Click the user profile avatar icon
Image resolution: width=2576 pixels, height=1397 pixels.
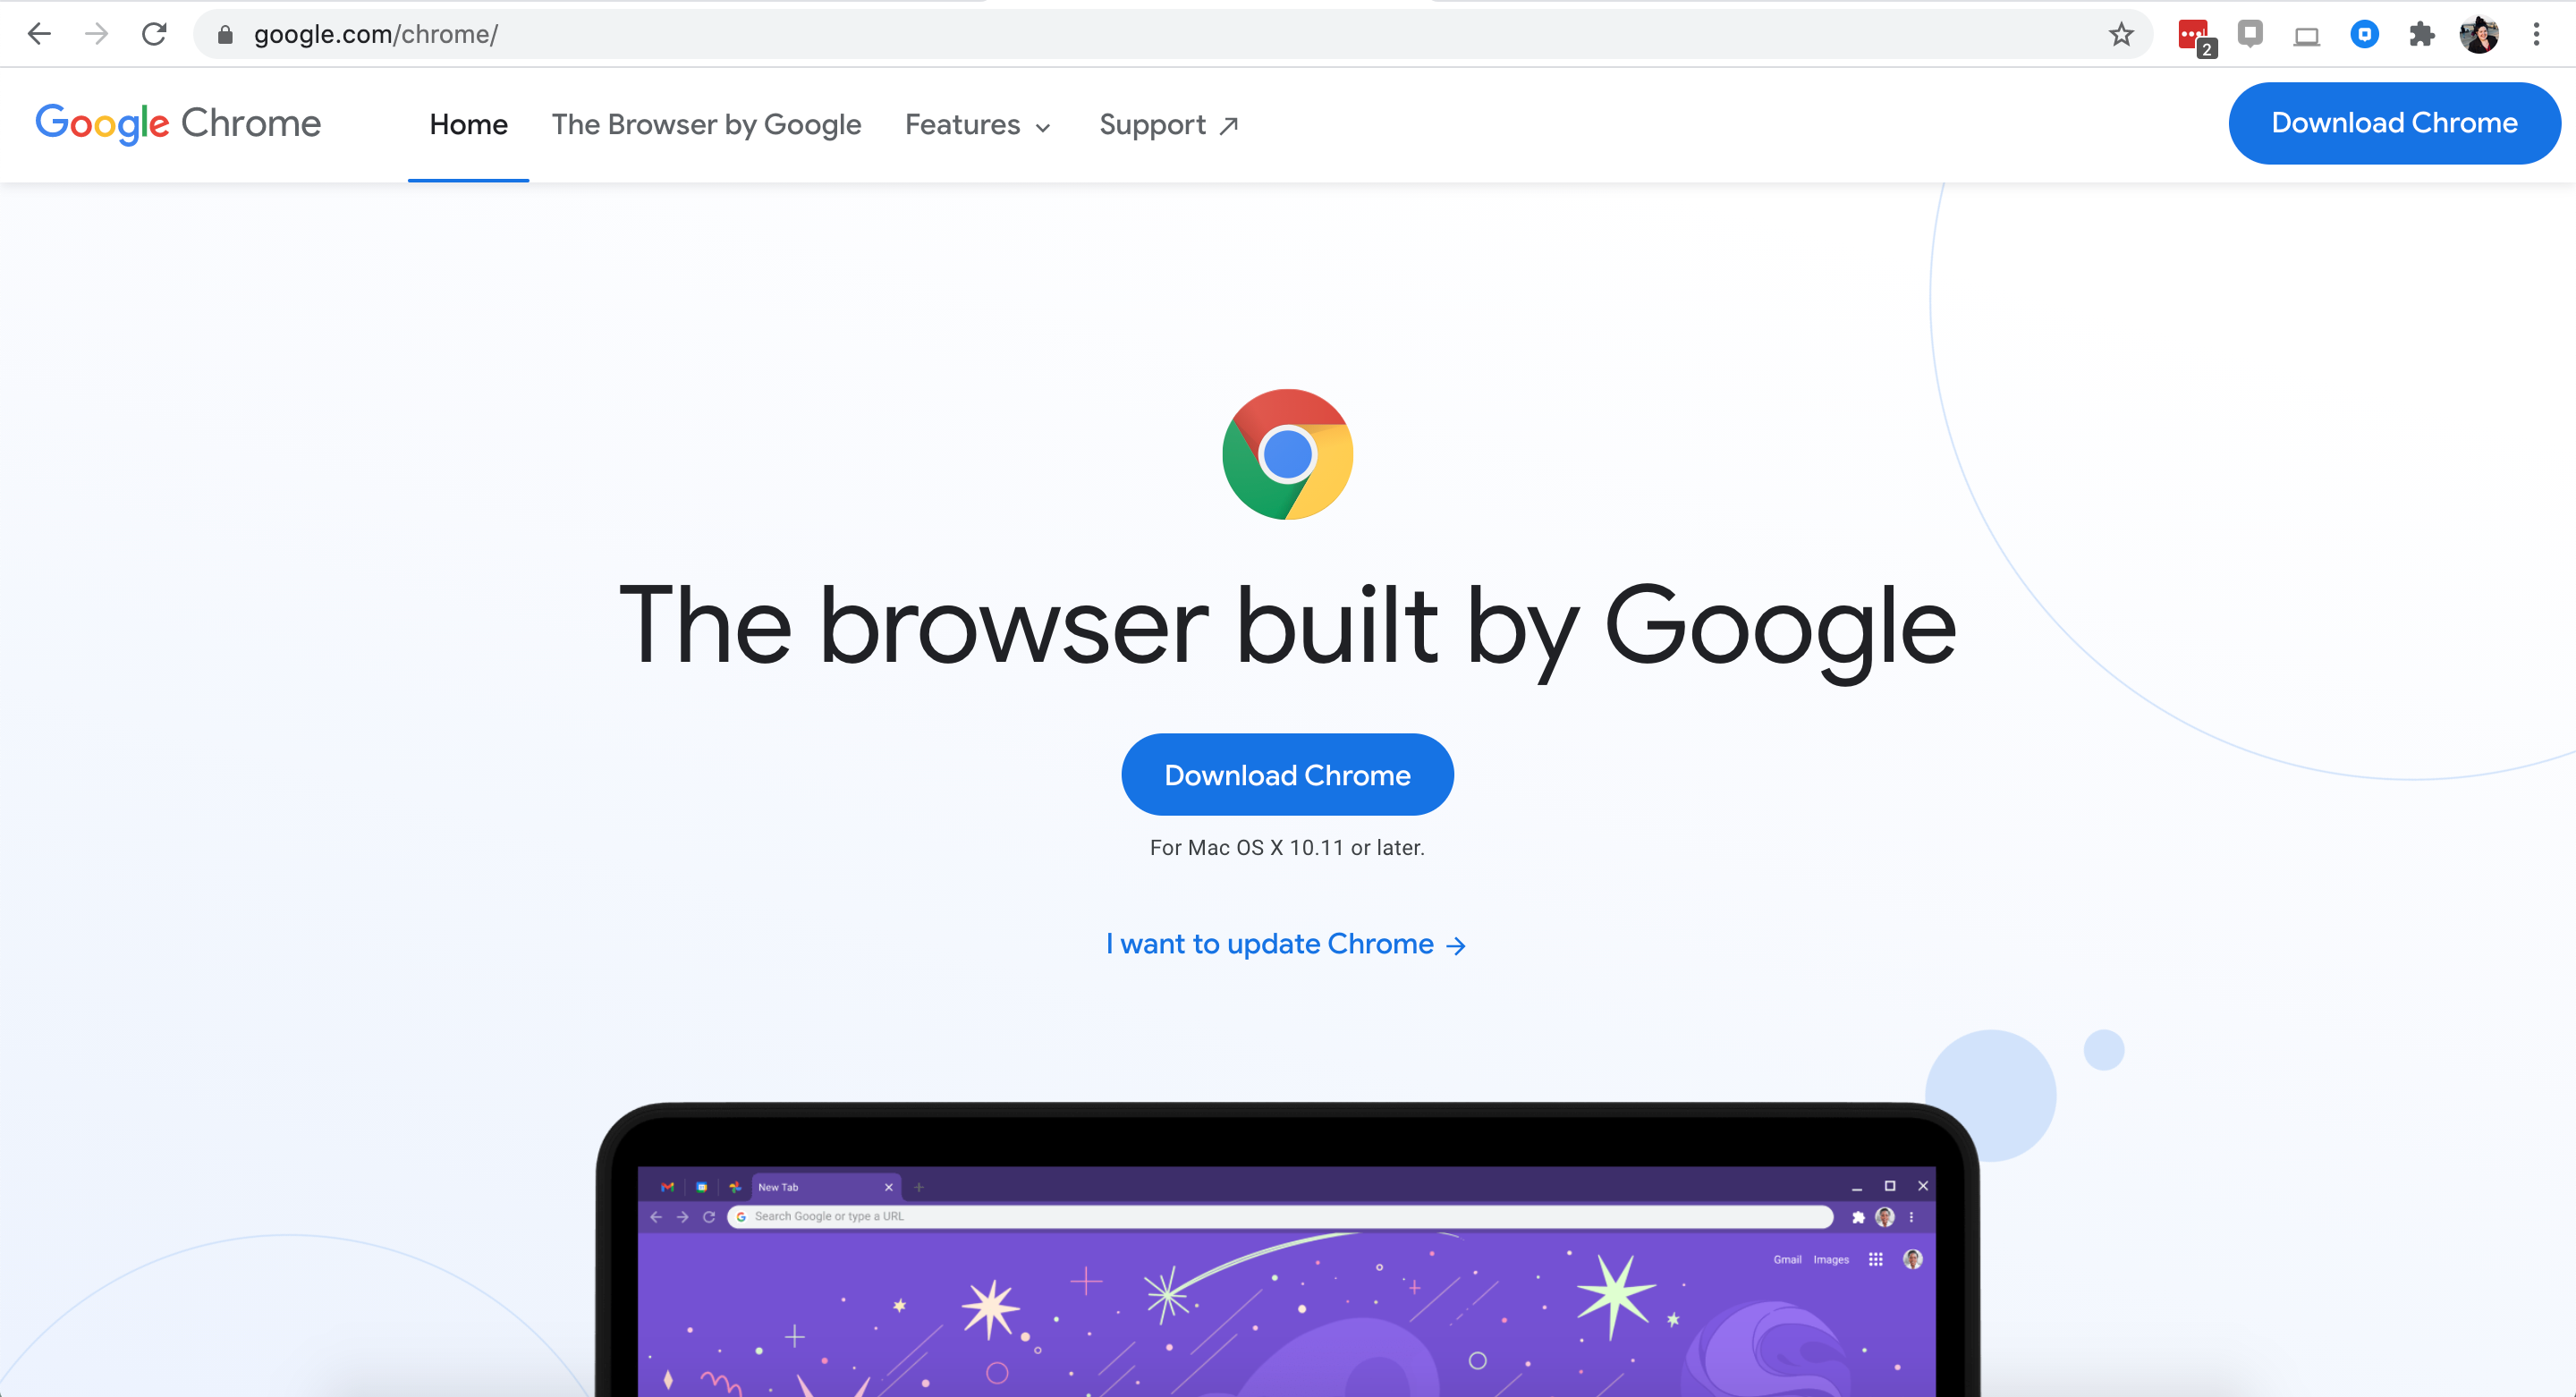(2478, 33)
